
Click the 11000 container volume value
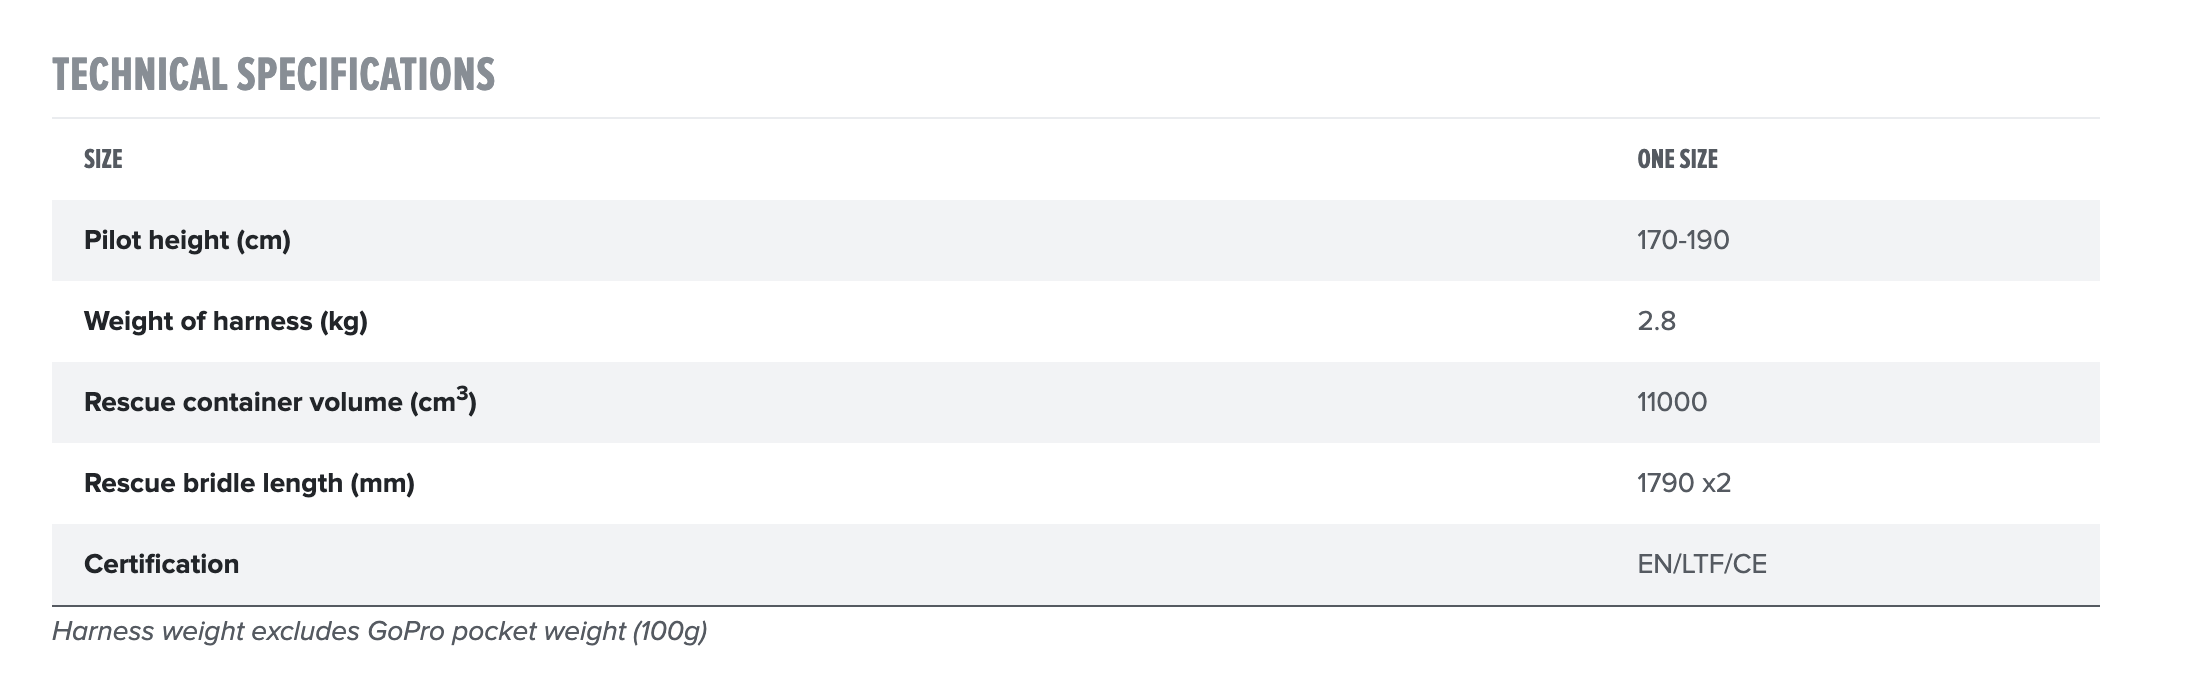click(x=1672, y=402)
